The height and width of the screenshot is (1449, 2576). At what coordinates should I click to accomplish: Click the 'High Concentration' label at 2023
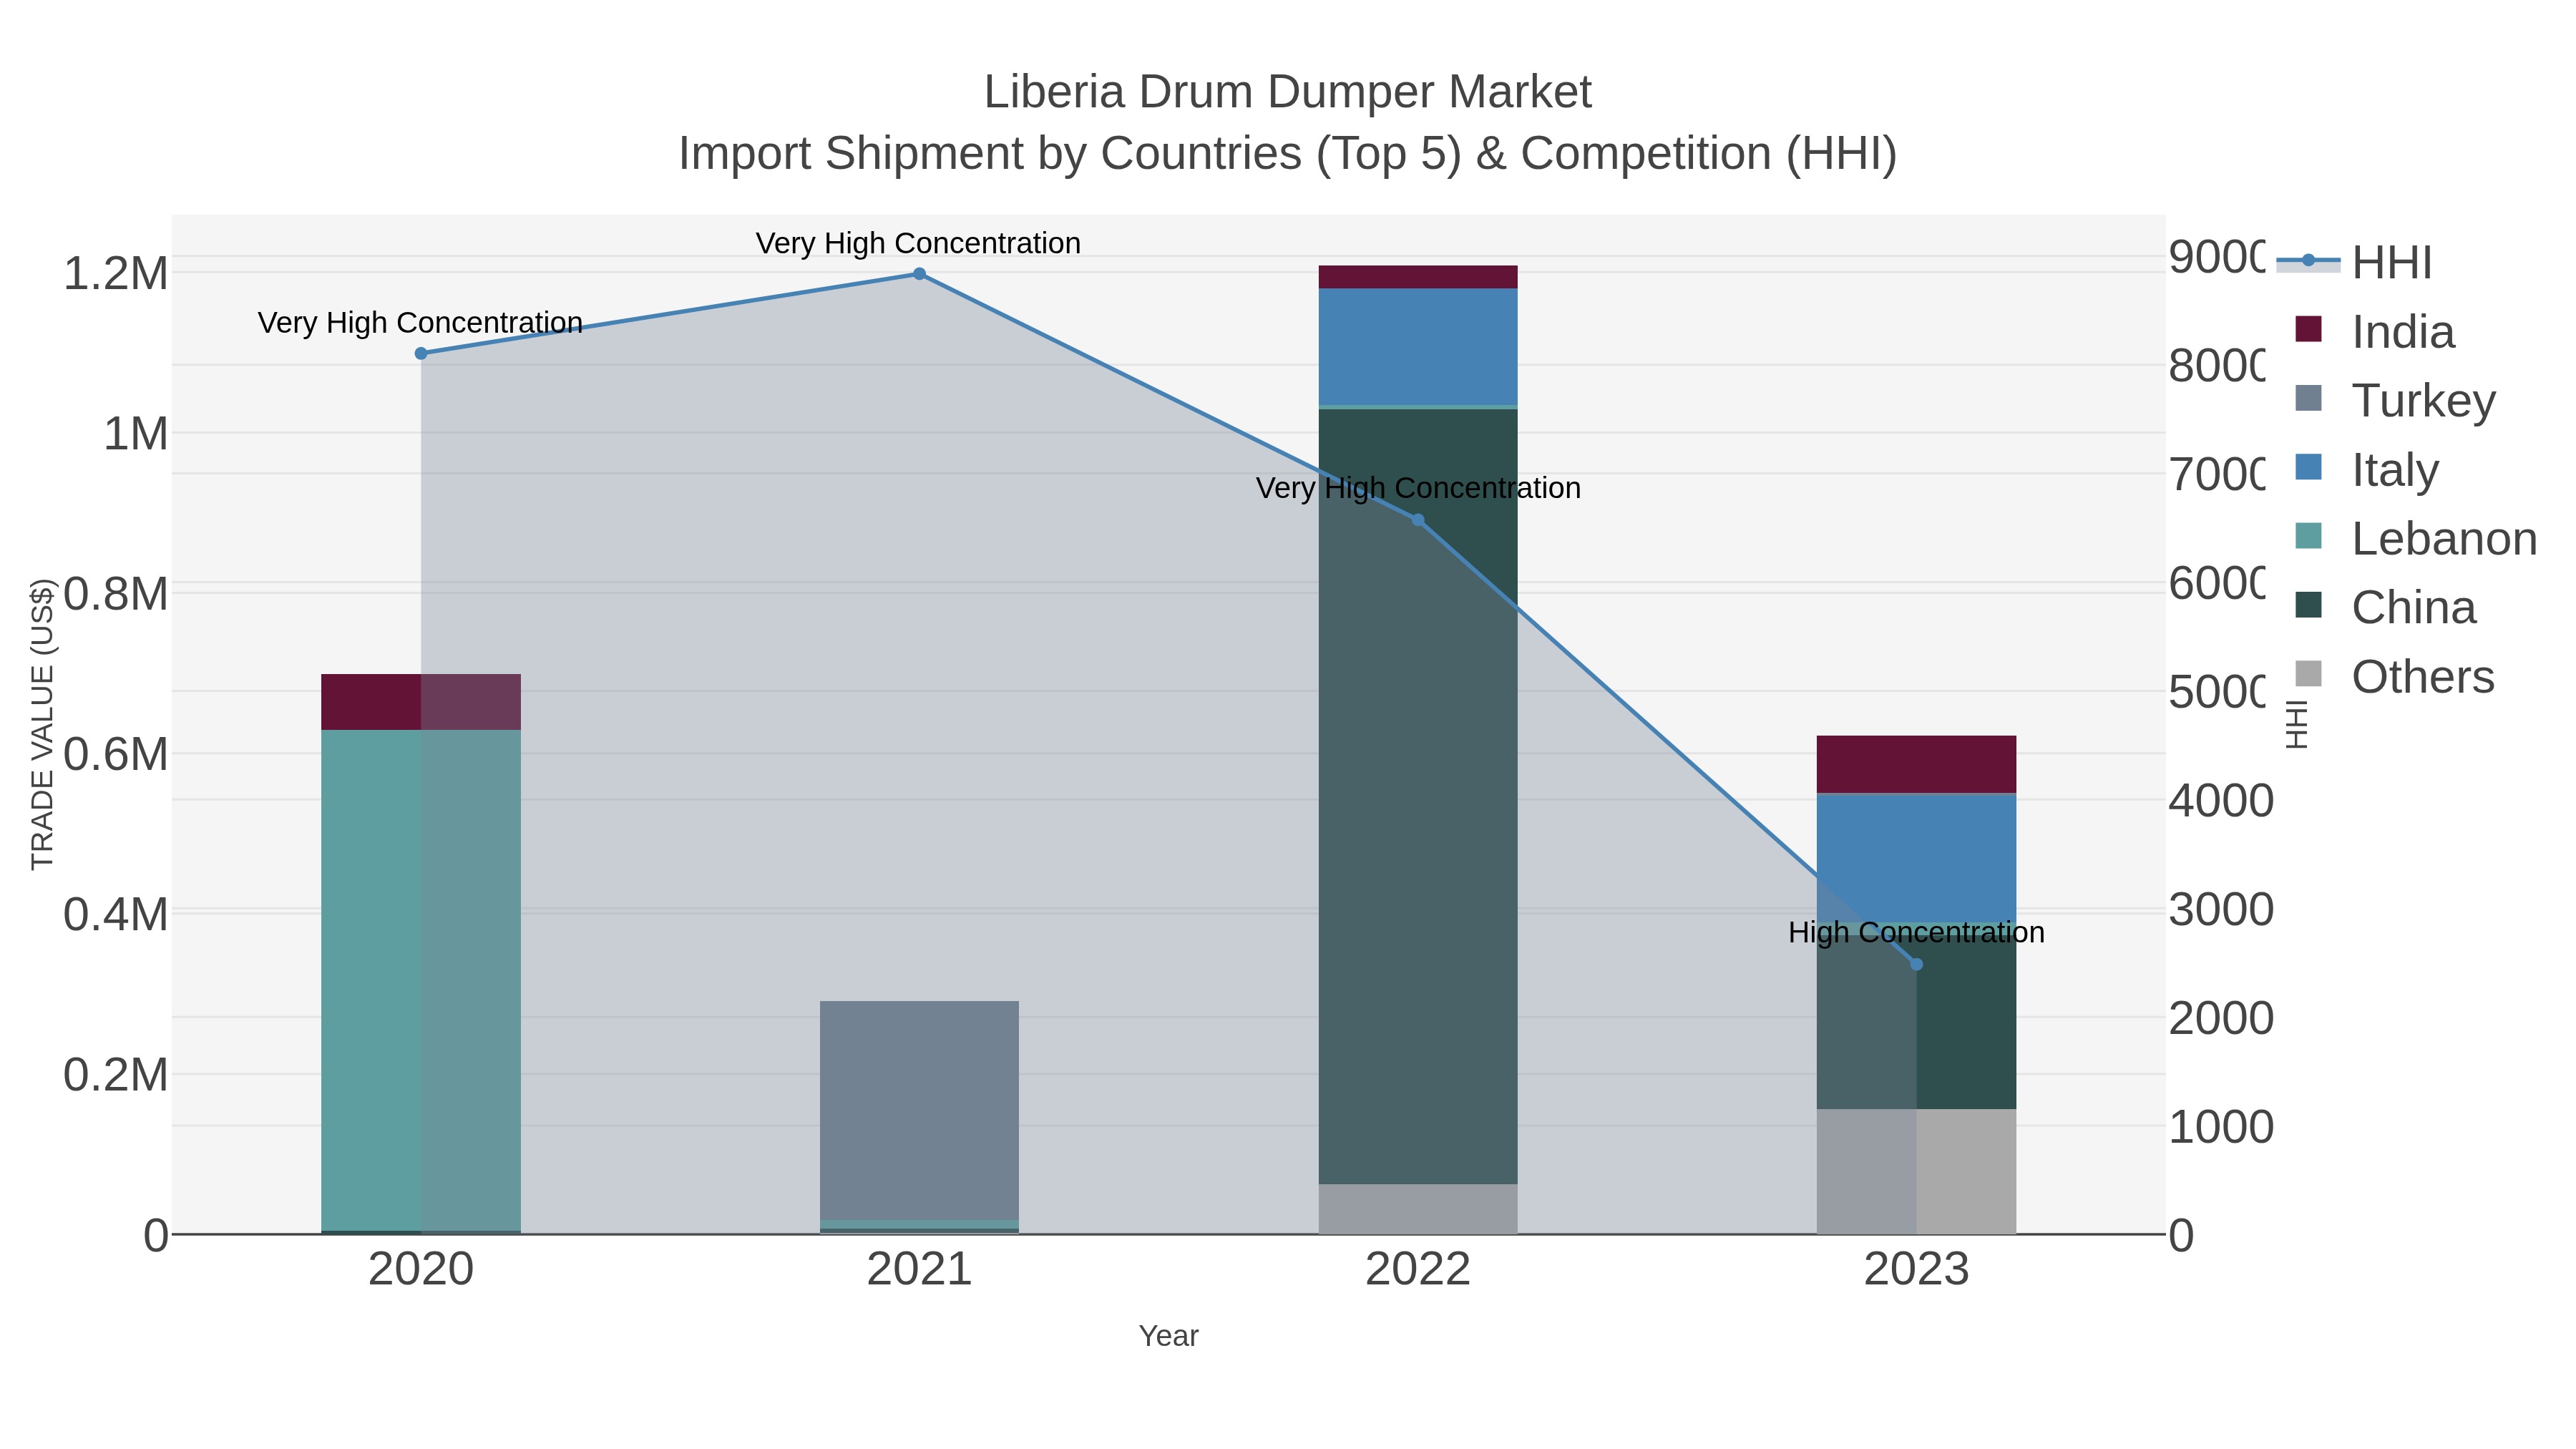coord(1916,932)
